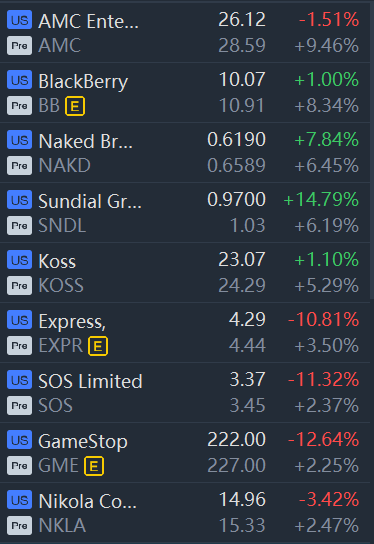Select the NKLA ticker symbol

[x=62, y=525]
